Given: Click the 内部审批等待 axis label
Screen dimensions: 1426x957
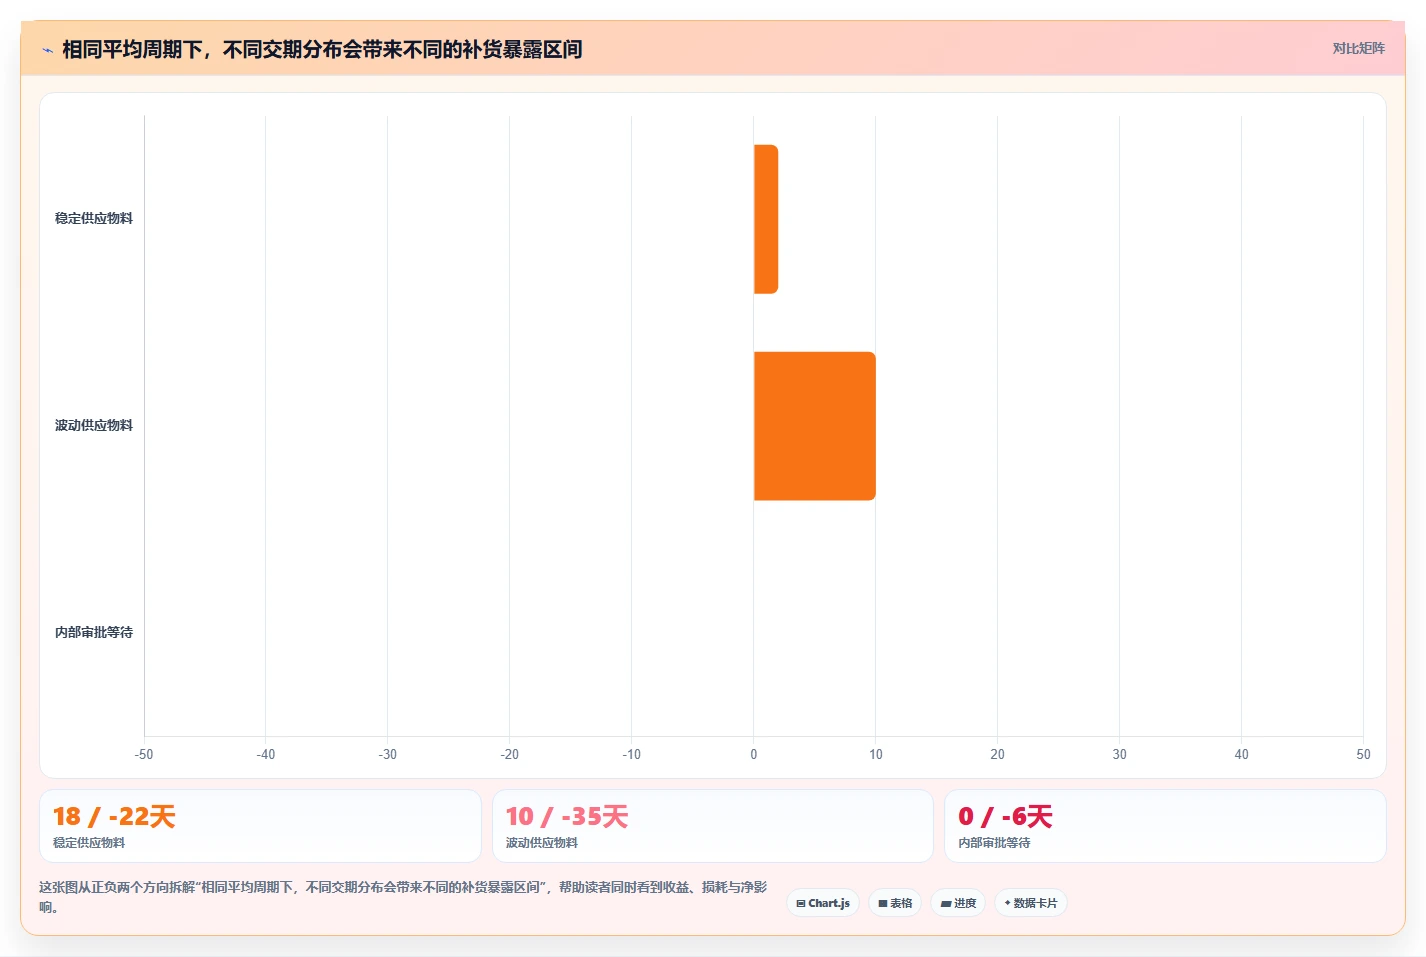Looking at the screenshot, I should (x=94, y=632).
